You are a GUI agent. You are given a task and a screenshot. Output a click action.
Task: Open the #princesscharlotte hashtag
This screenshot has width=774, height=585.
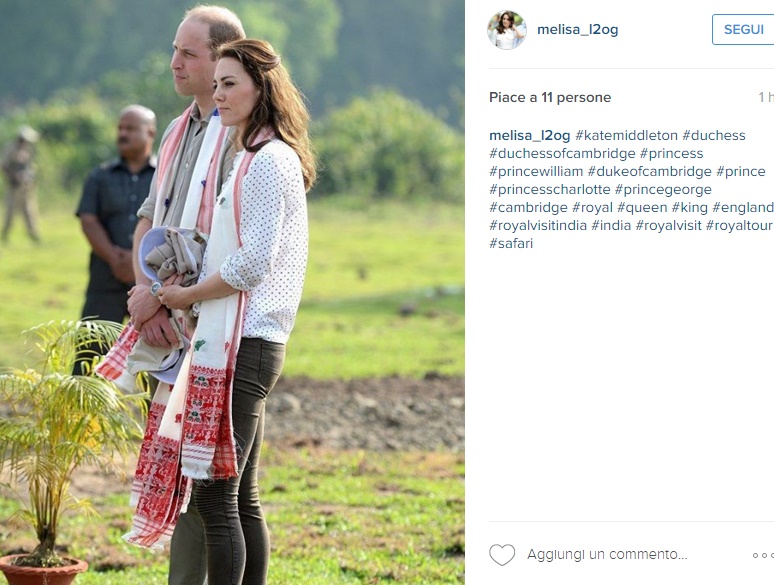549,189
